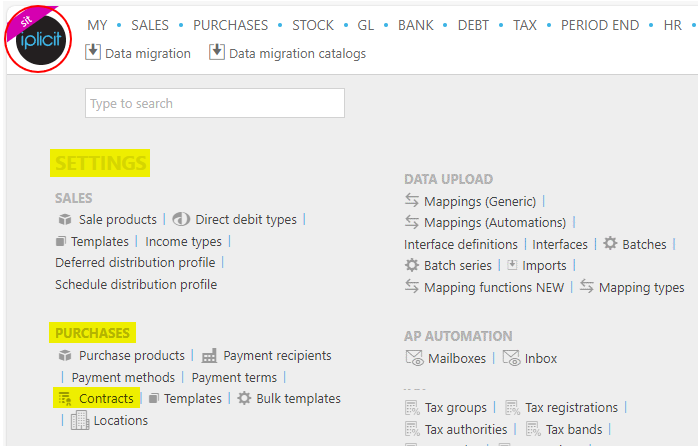Open Sale products settings
The image size is (698, 446).
click(118, 219)
